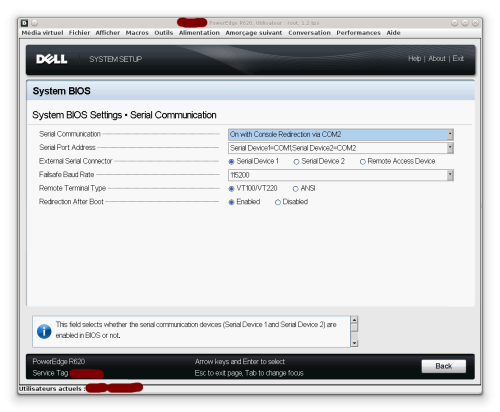The width and height of the screenshot is (500, 412).
Task: Open the Outils menu
Action: [164, 33]
